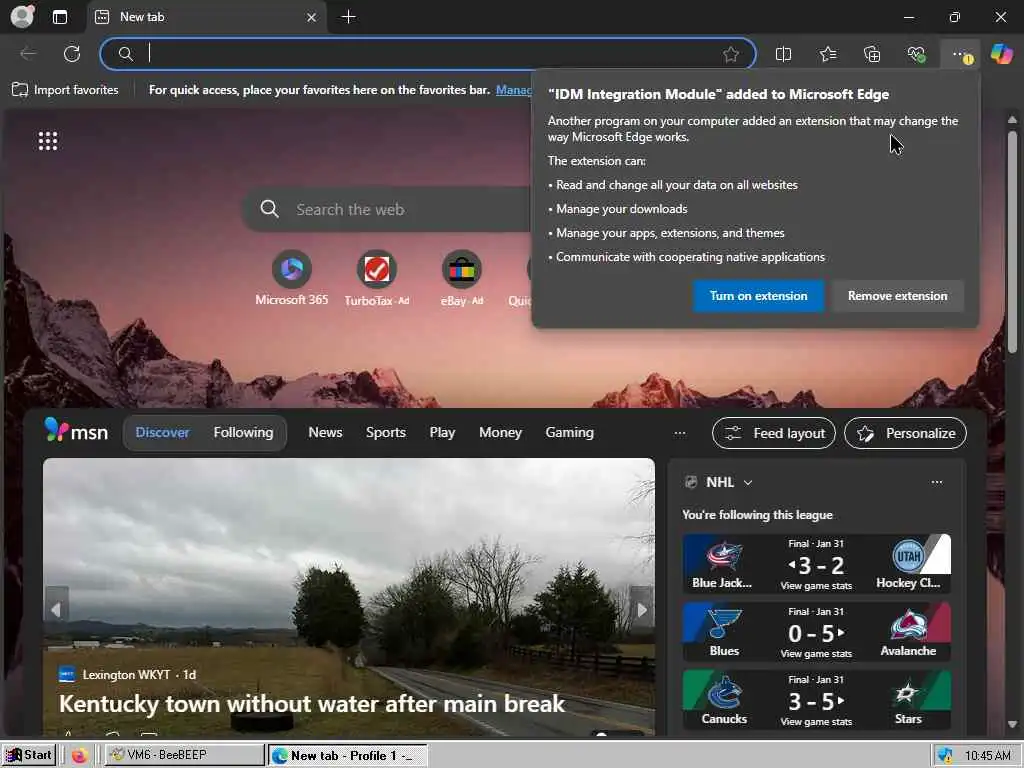Image resolution: width=1024 pixels, height=768 pixels.
Task: Open the Sports tab
Action: pos(385,432)
